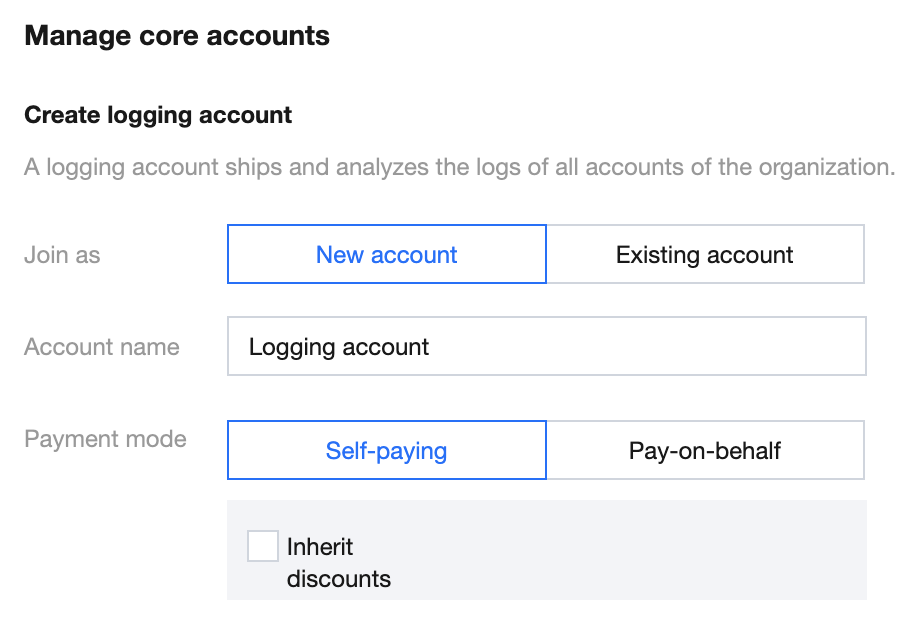Screen dimensions: 912x636
Task: Click the 'Logging account' text in the field
Action: pyautogui.click(x=339, y=347)
